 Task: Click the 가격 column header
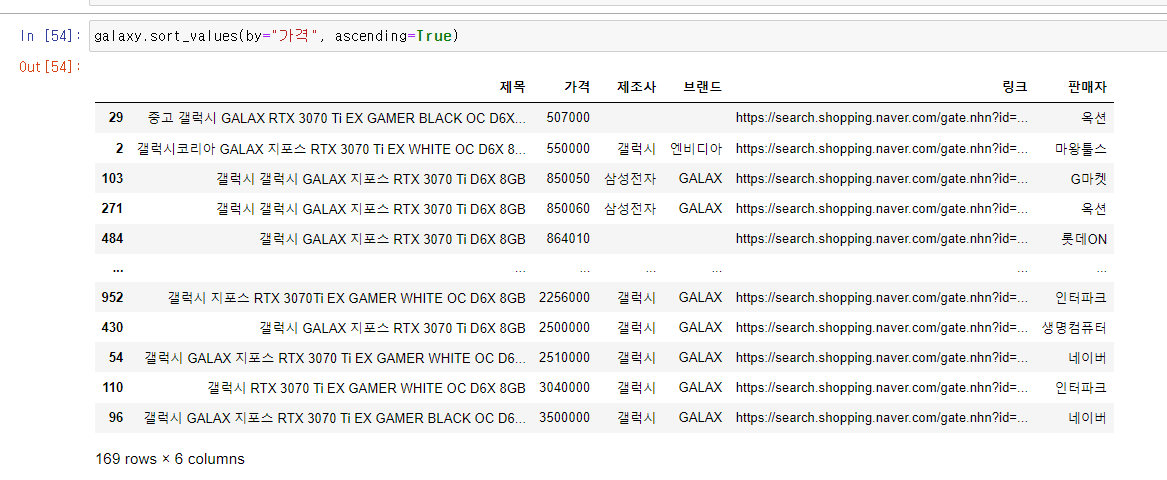(x=577, y=87)
